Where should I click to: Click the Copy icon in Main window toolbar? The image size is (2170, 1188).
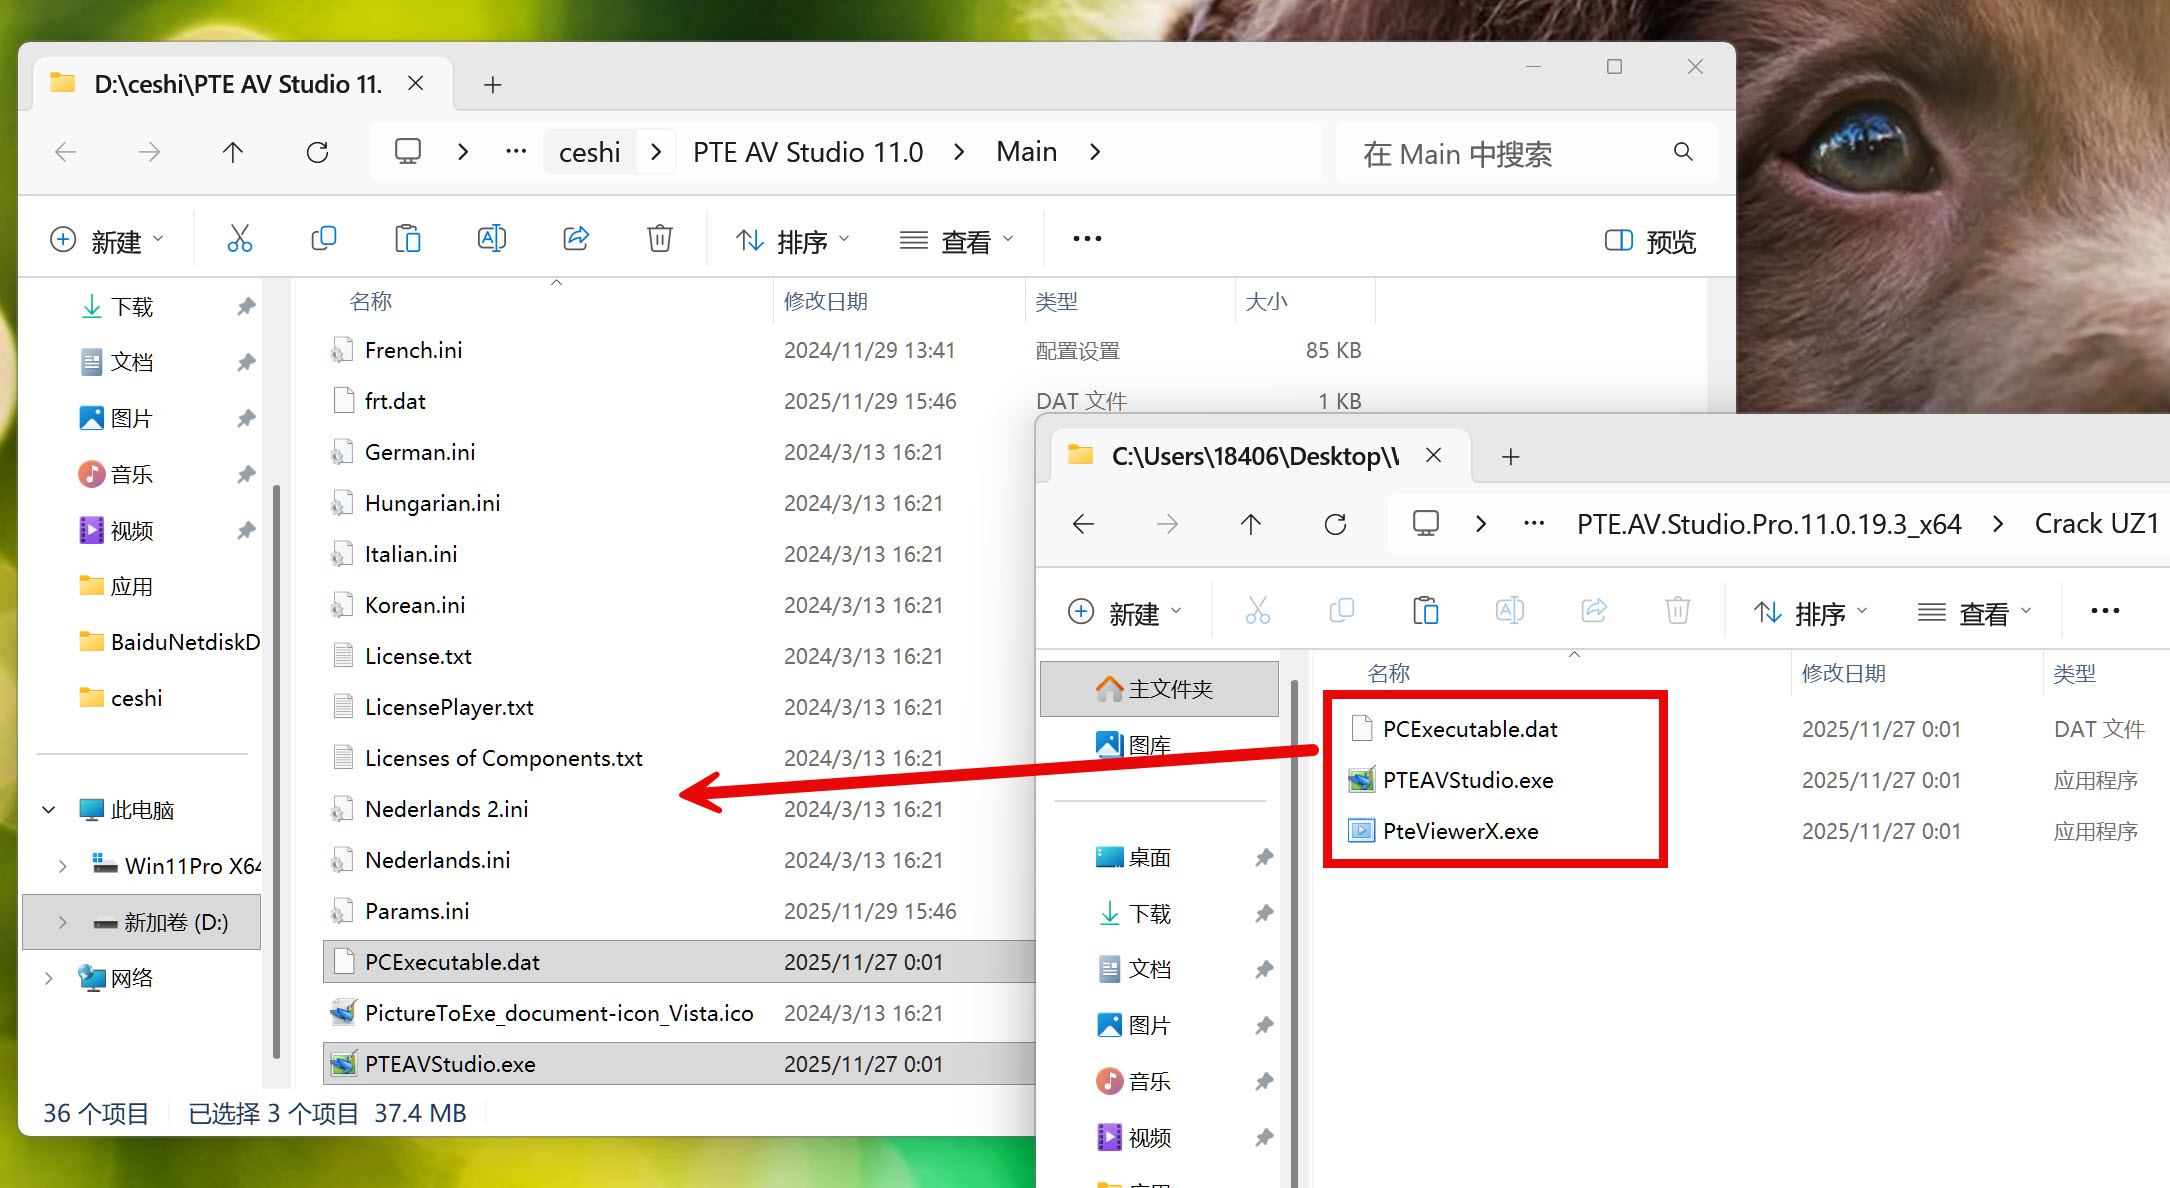point(324,239)
